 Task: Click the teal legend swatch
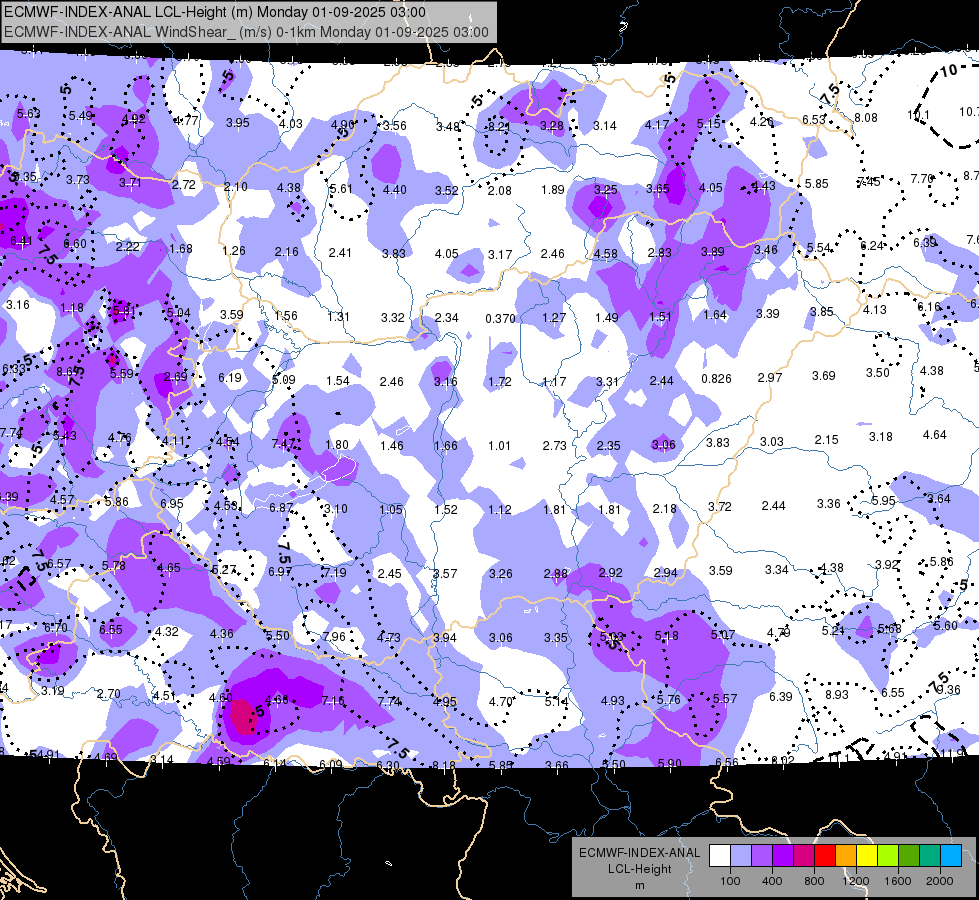tap(930, 856)
